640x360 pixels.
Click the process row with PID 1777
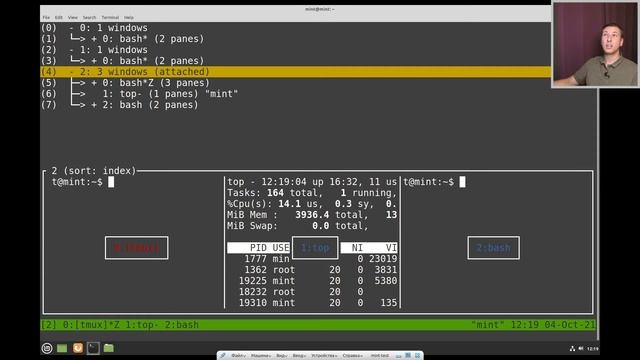pos(312,259)
